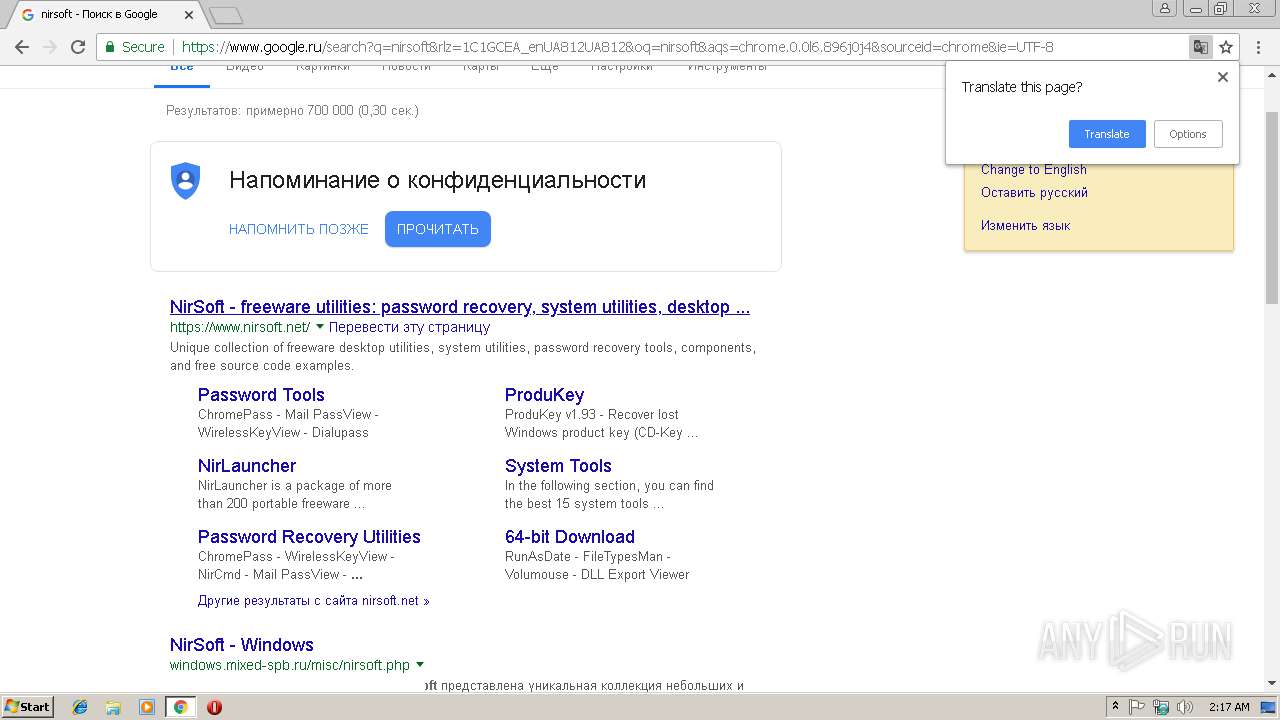Launch Internet Explorer from taskbar
This screenshot has height=720, width=1280.
pyautogui.click(x=80, y=707)
